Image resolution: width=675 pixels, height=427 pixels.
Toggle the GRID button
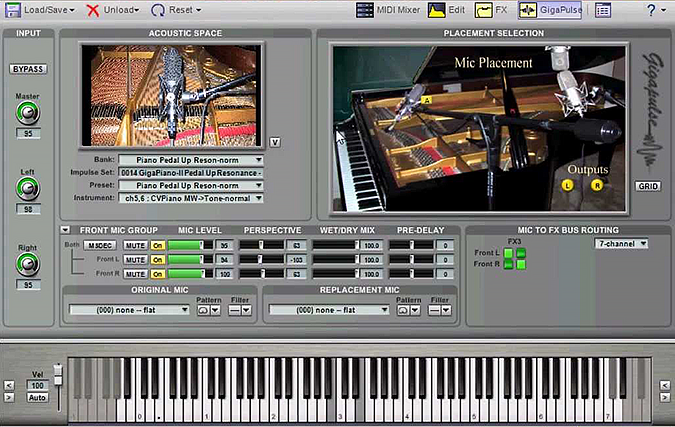pos(648,186)
